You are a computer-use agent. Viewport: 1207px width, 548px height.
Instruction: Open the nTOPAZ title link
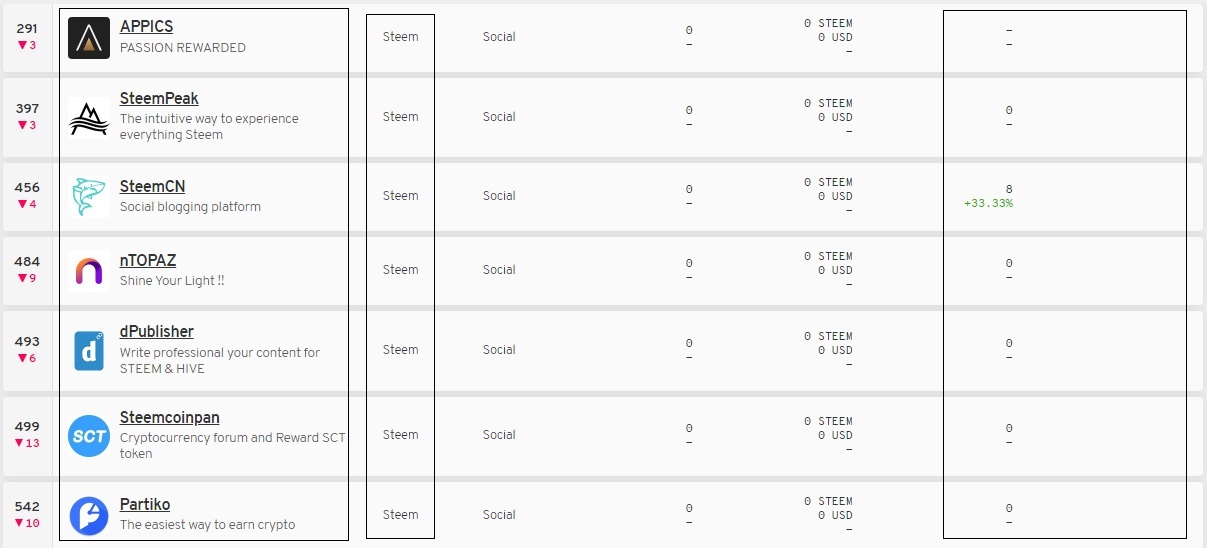[148, 261]
